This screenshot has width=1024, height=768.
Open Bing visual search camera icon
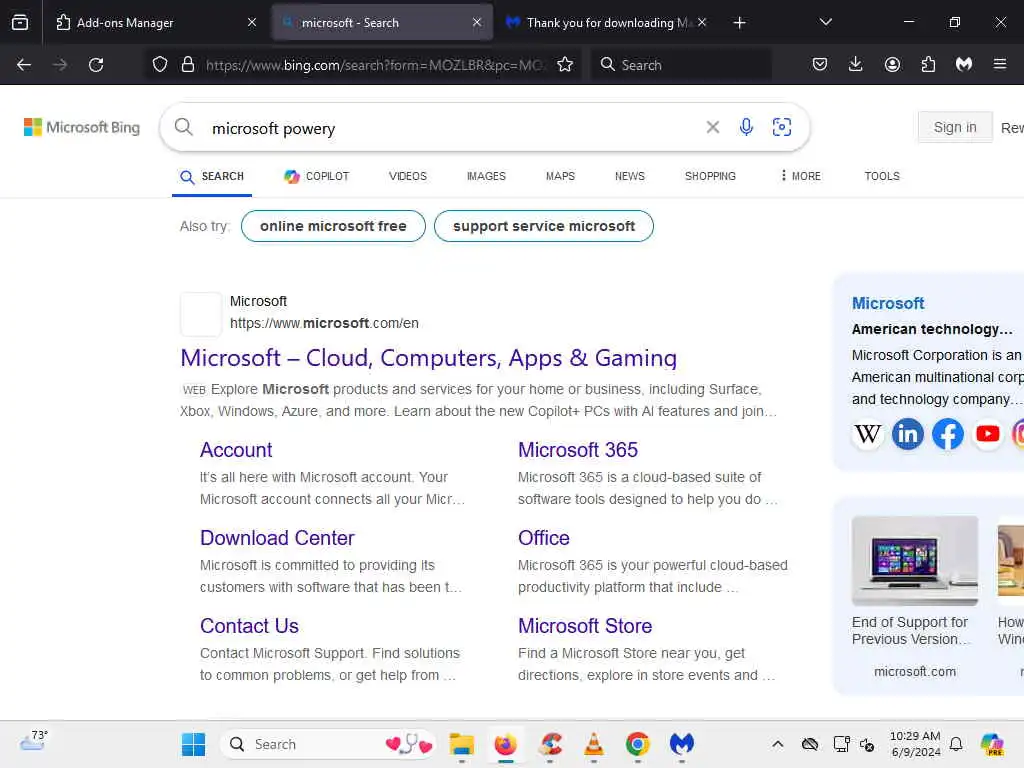click(782, 127)
